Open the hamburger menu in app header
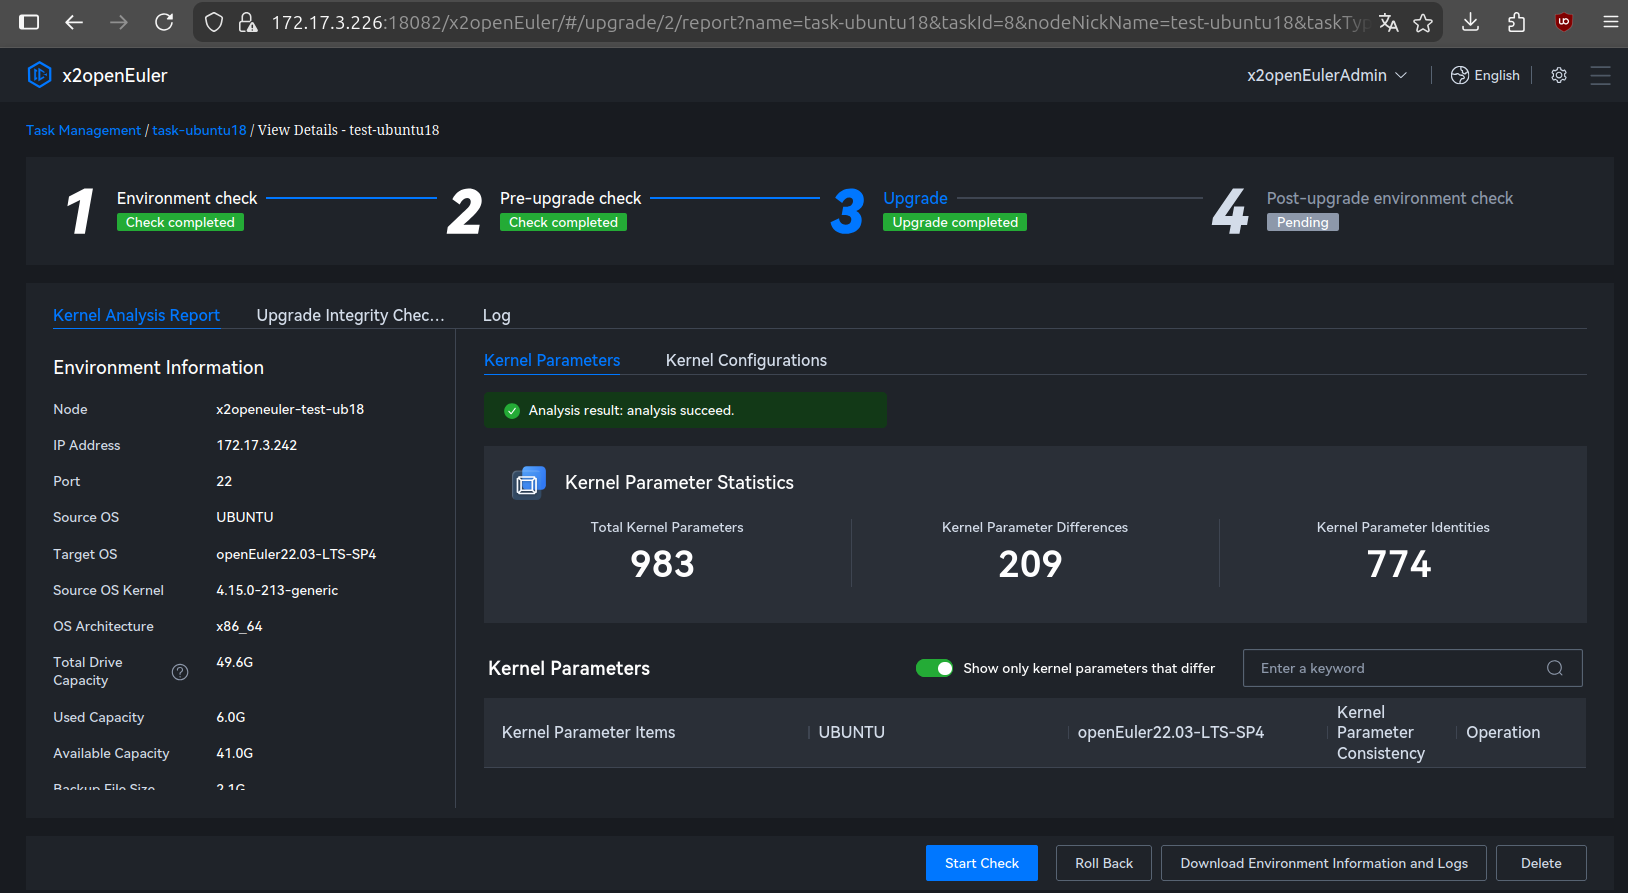Screen dimensions: 1628x893 (x=1600, y=75)
